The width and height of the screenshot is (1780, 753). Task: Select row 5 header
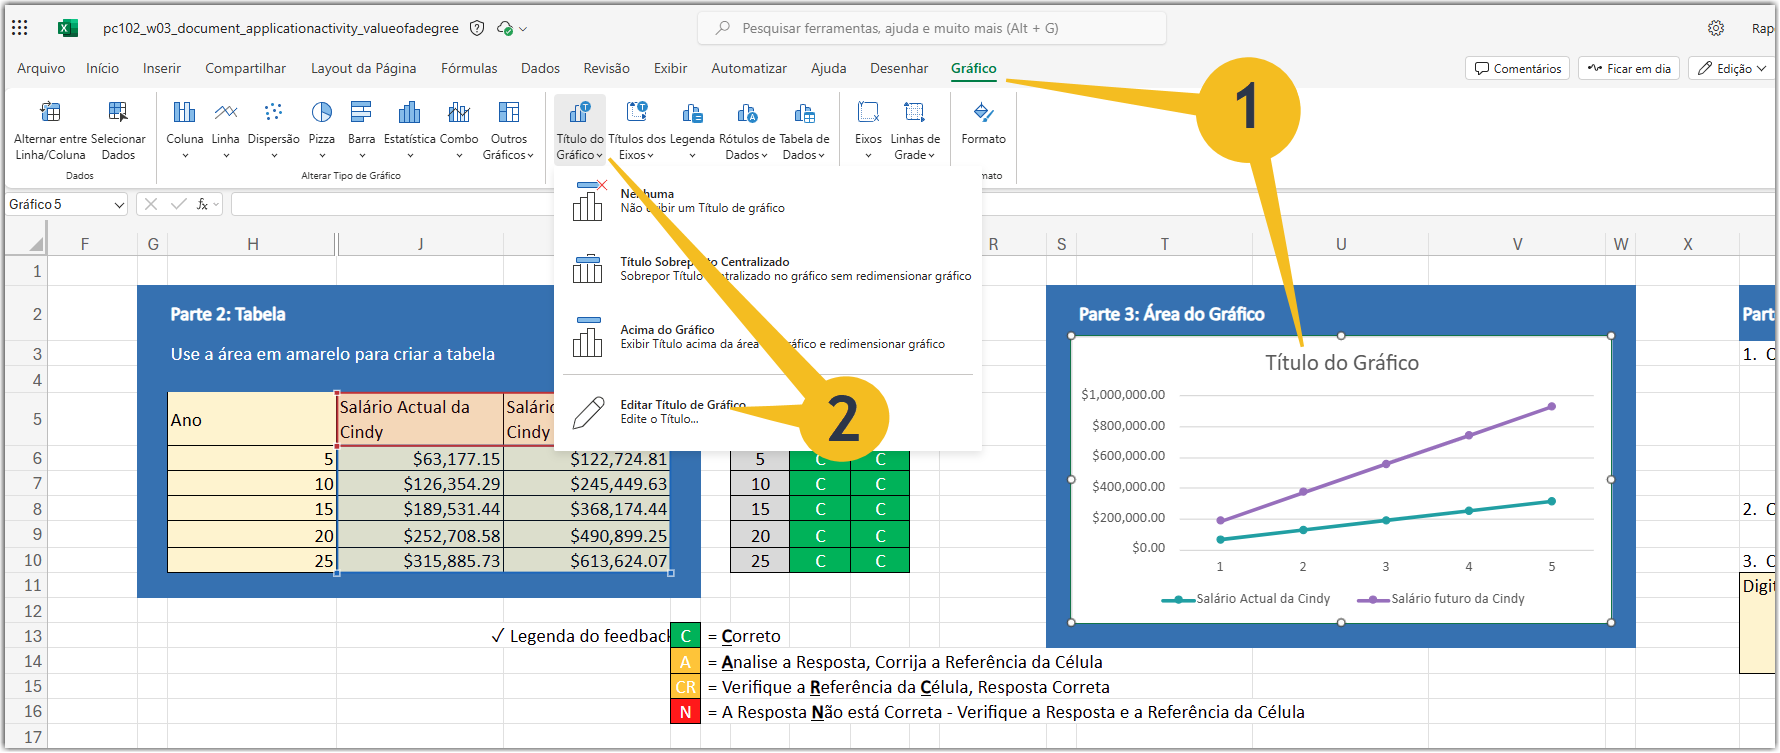[x=37, y=419]
